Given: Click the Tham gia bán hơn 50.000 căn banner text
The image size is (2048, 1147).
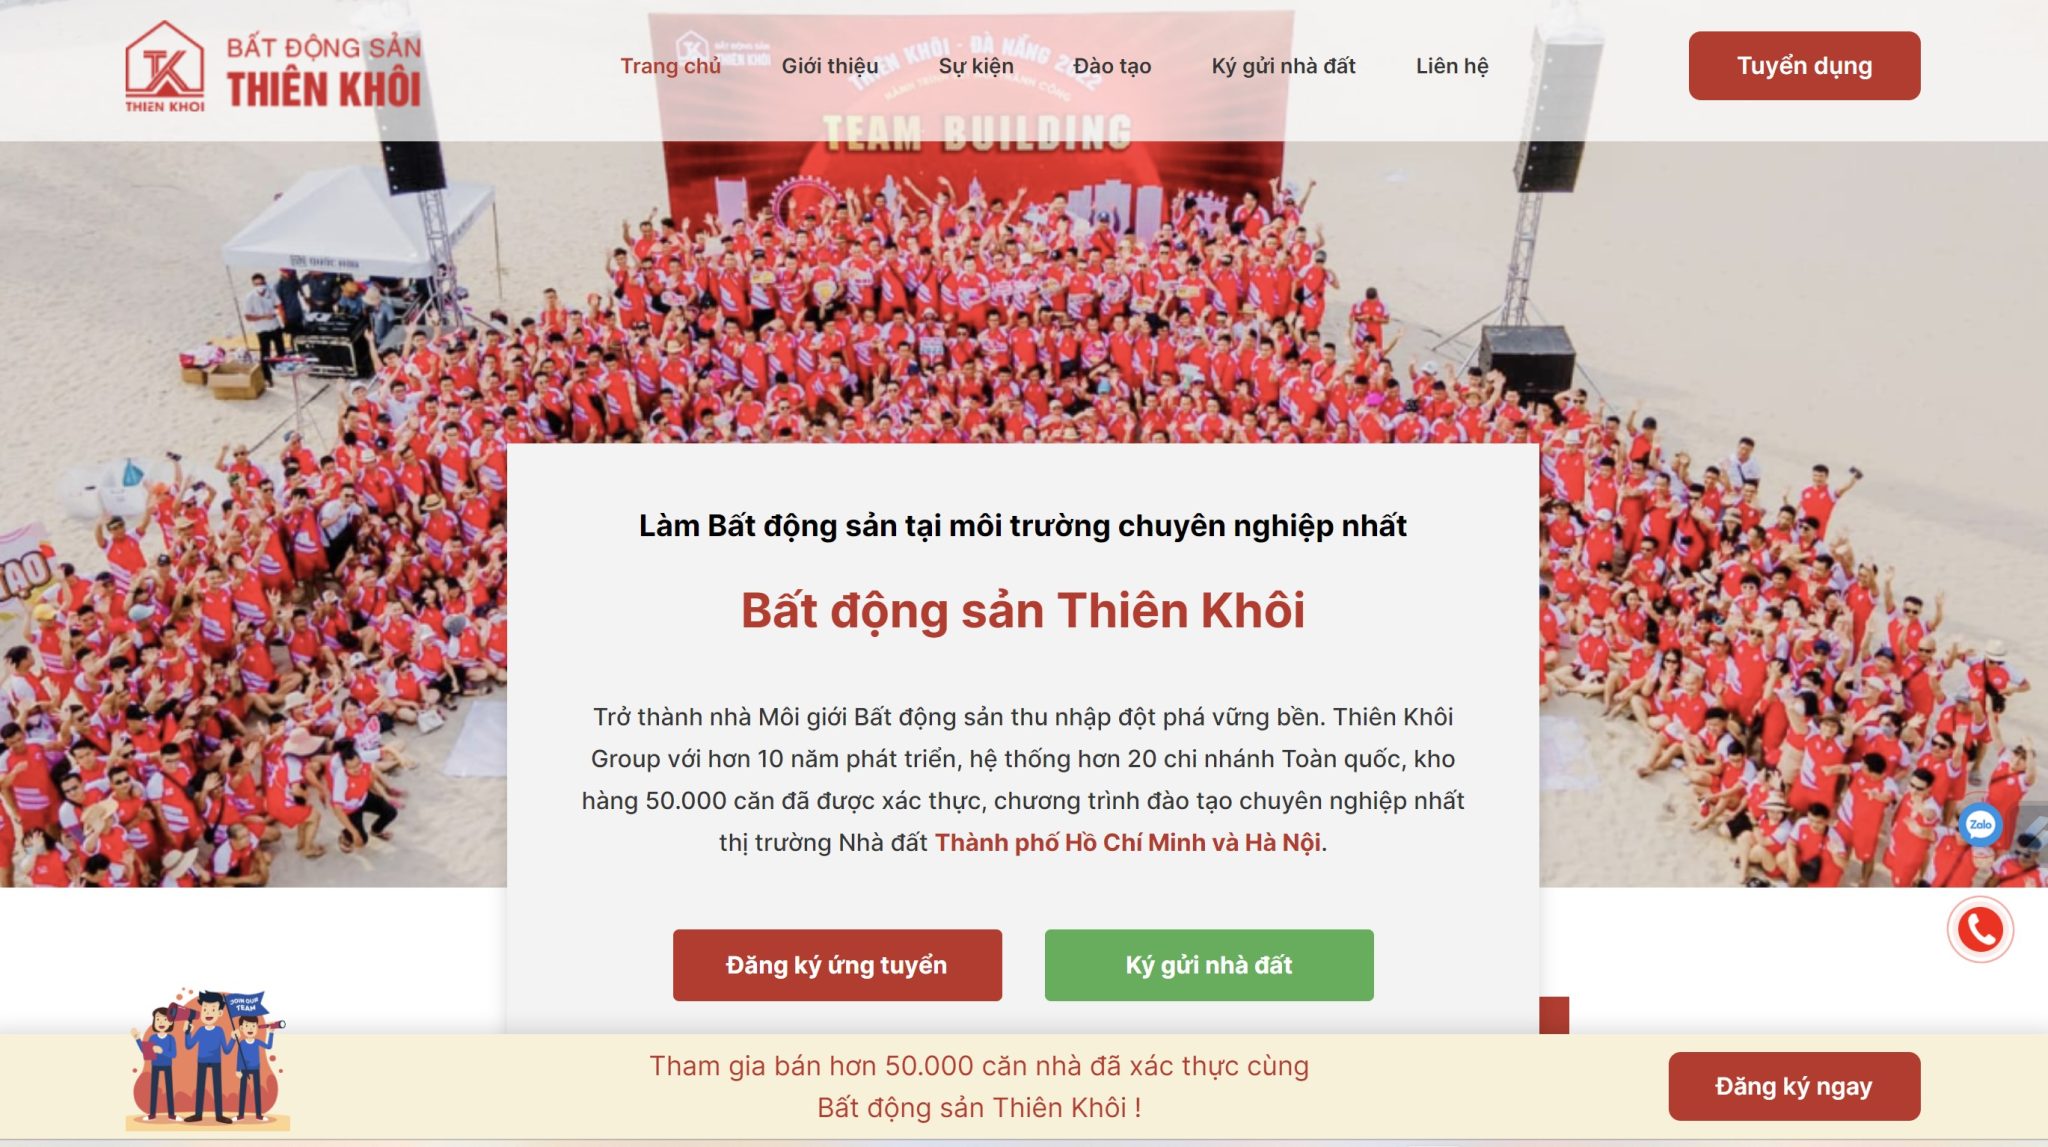Looking at the screenshot, I should [x=979, y=1086].
